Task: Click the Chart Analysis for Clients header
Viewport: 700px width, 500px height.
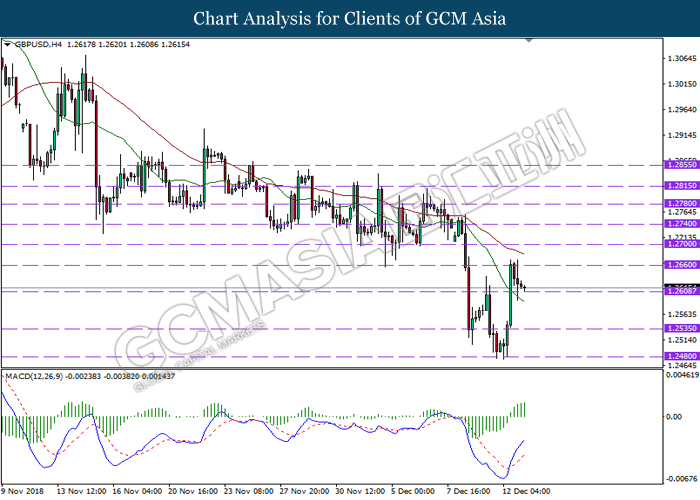Action: pyautogui.click(x=350, y=19)
